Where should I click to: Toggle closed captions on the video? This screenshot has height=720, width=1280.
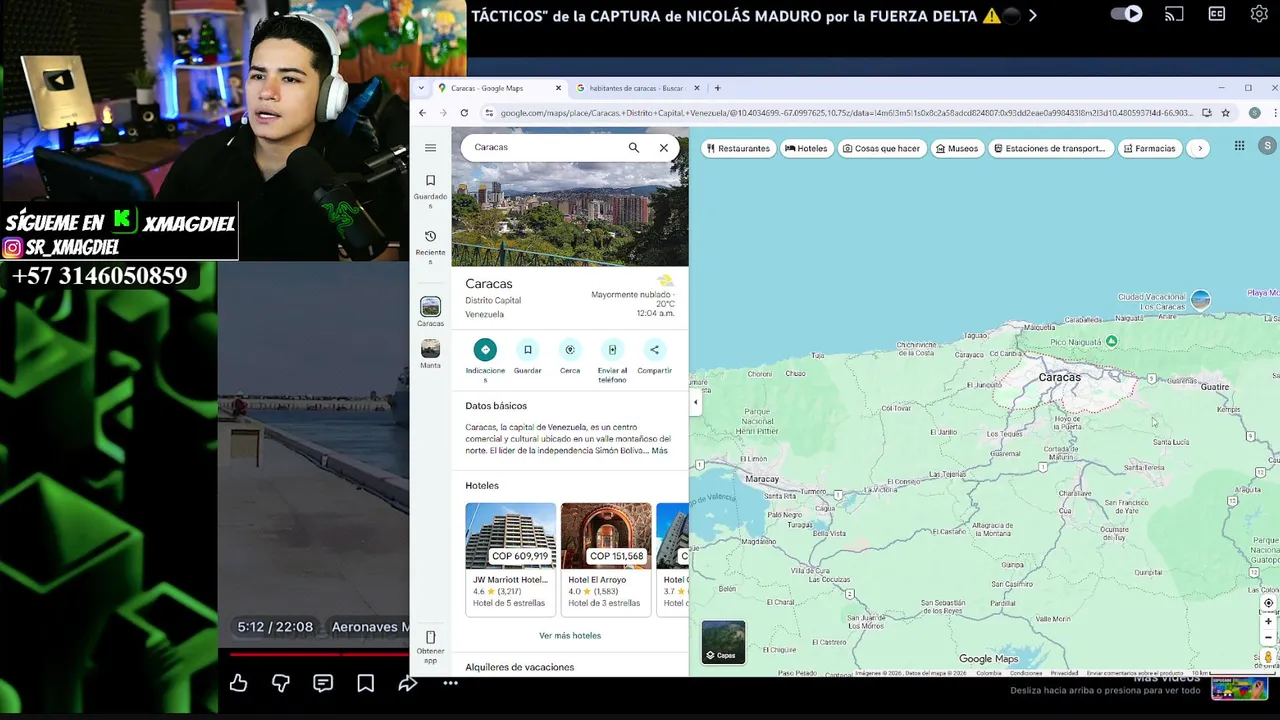pos(1217,14)
